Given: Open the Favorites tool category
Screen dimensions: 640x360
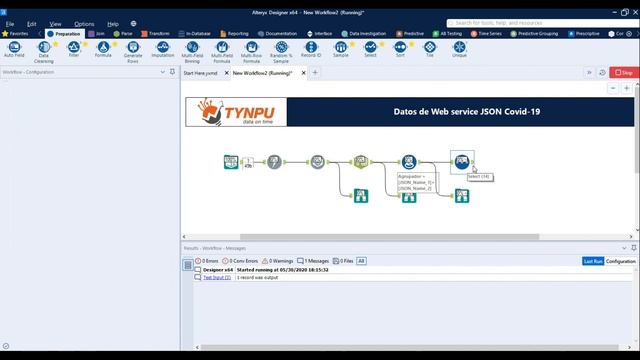Looking at the screenshot, I should (15, 33).
